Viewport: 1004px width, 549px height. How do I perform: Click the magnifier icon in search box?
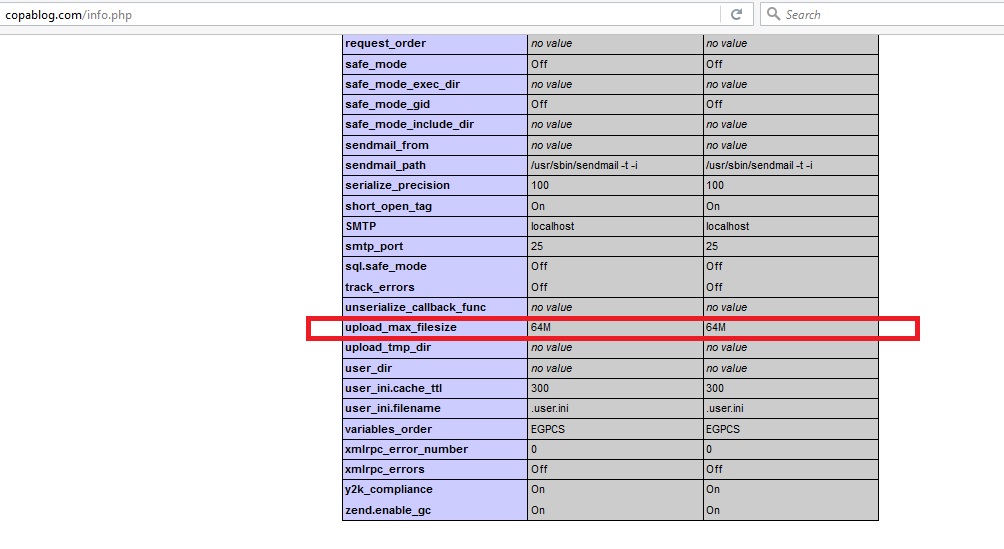(x=773, y=13)
